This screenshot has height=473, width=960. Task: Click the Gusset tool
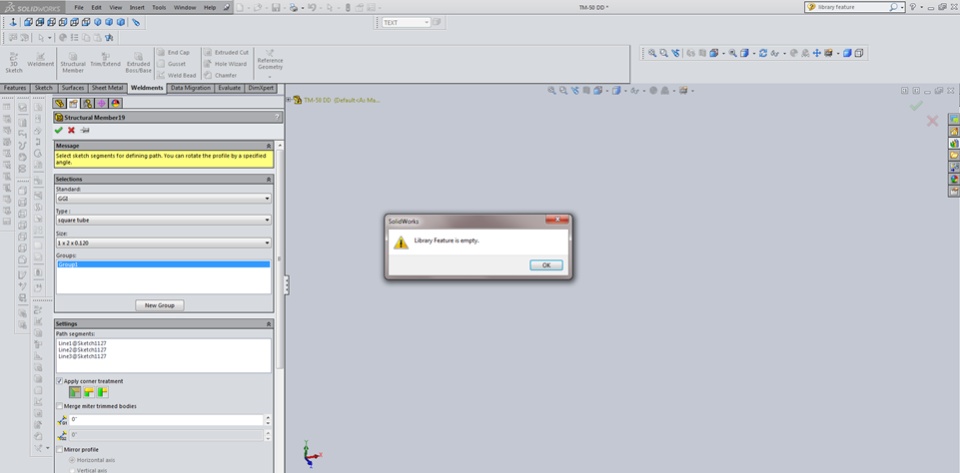pos(172,64)
